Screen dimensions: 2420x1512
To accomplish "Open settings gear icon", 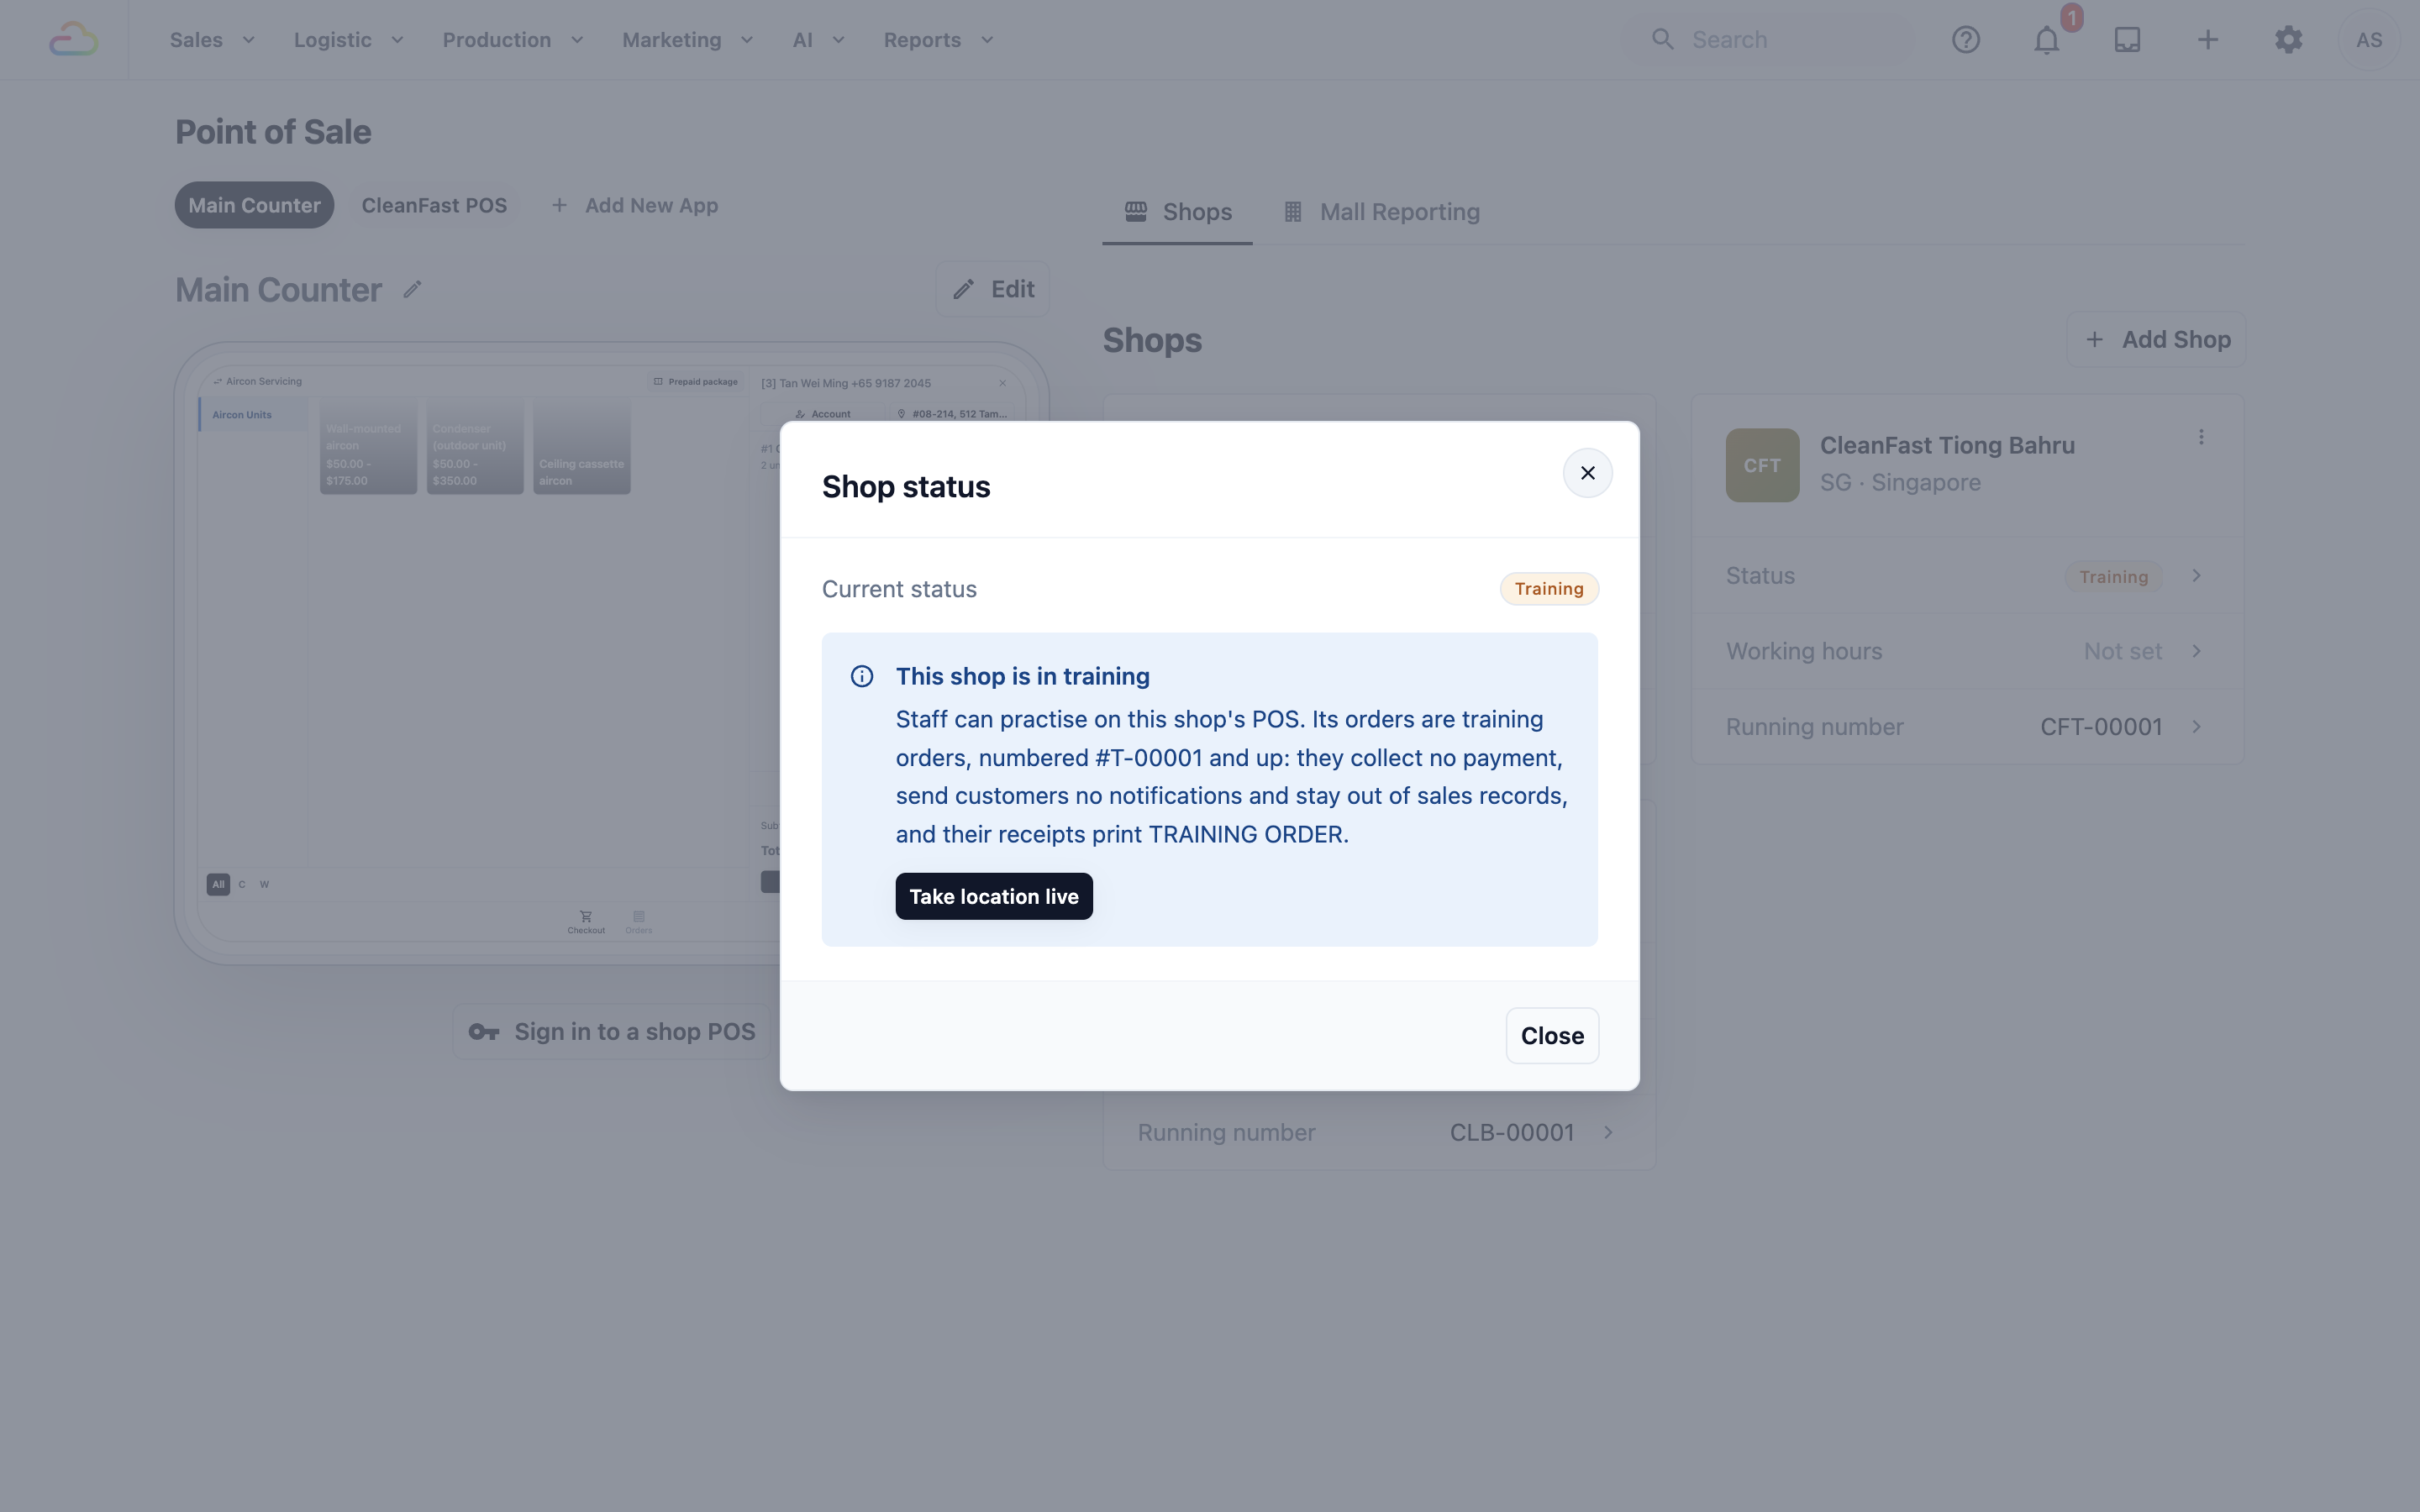I will pyautogui.click(x=2289, y=40).
